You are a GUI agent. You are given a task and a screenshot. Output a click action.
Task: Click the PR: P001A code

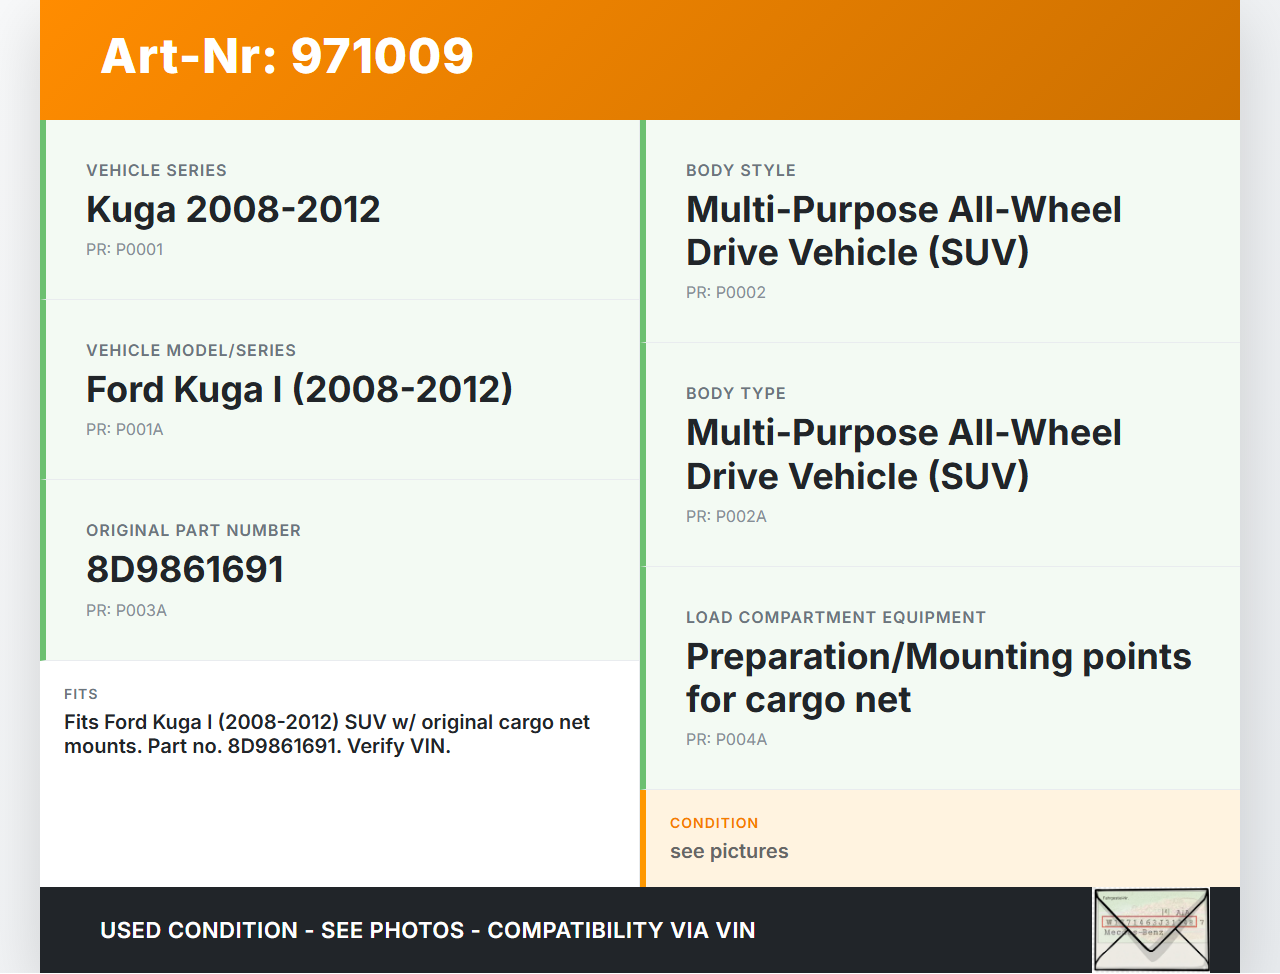click(x=124, y=430)
